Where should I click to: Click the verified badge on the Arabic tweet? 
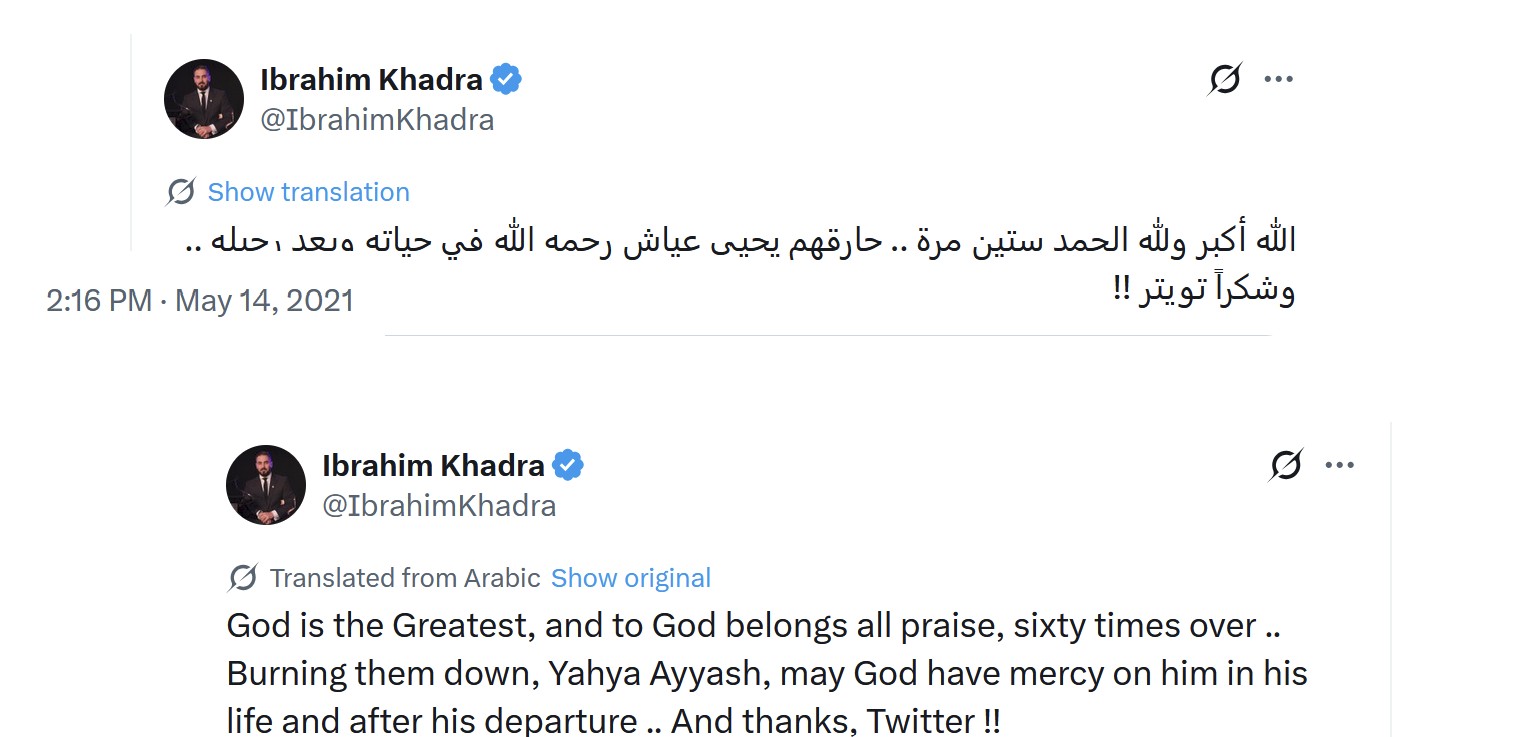tap(506, 79)
